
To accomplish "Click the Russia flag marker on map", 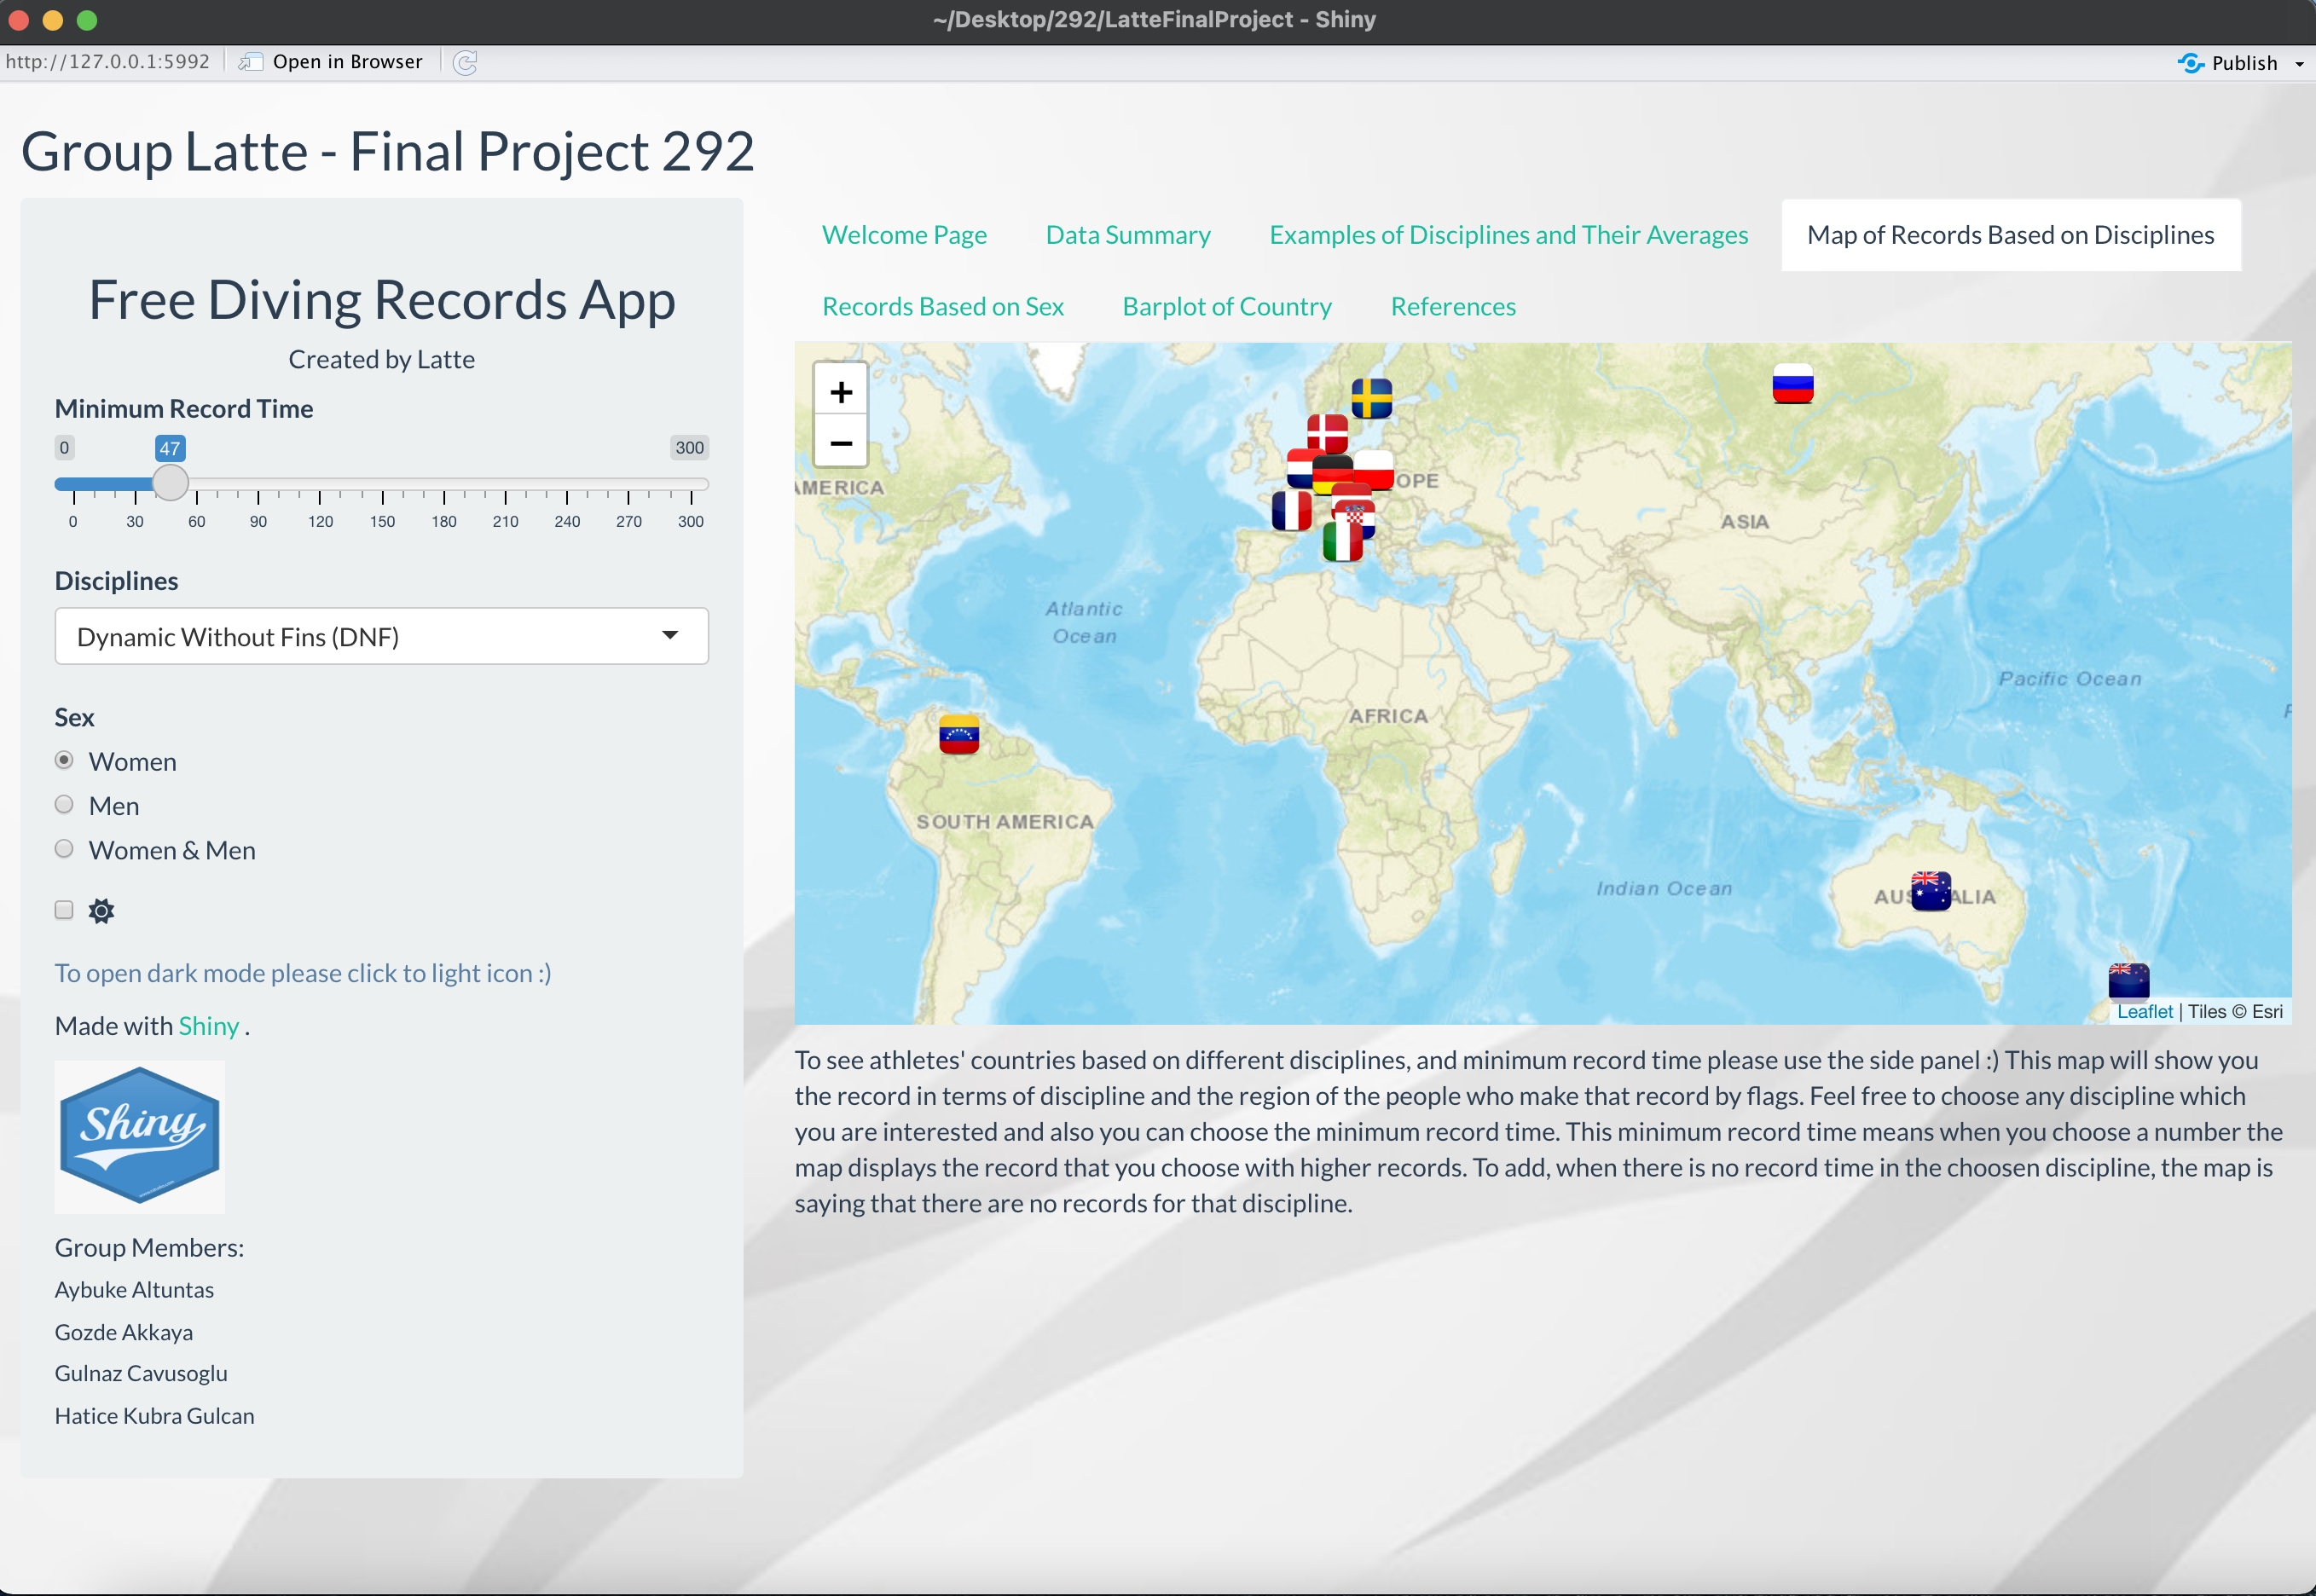I will [1792, 383].
